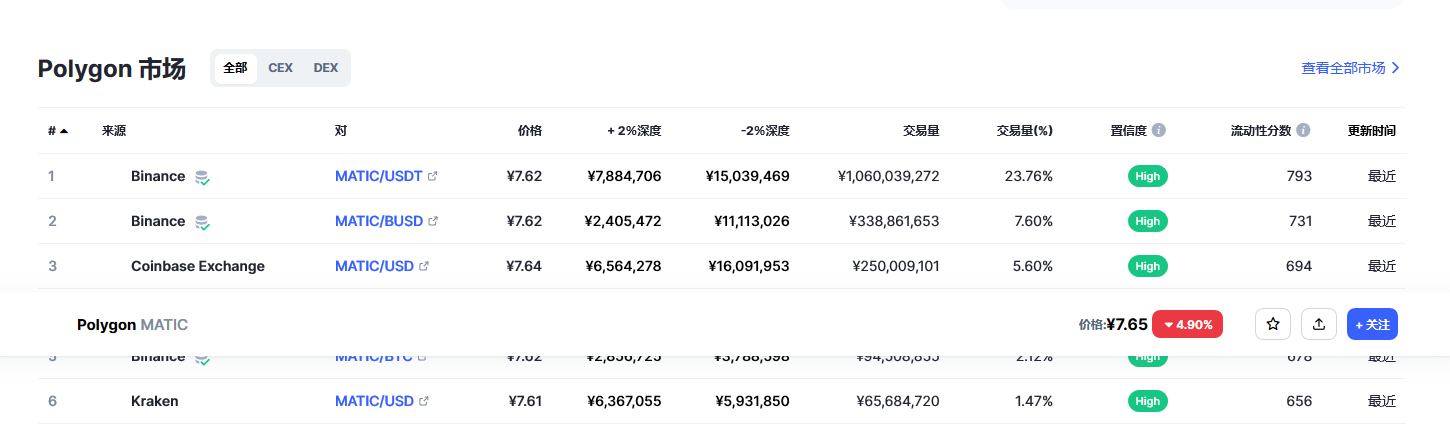Select the 全部 market filter tab
The image size is (1450, 430).
235,68
